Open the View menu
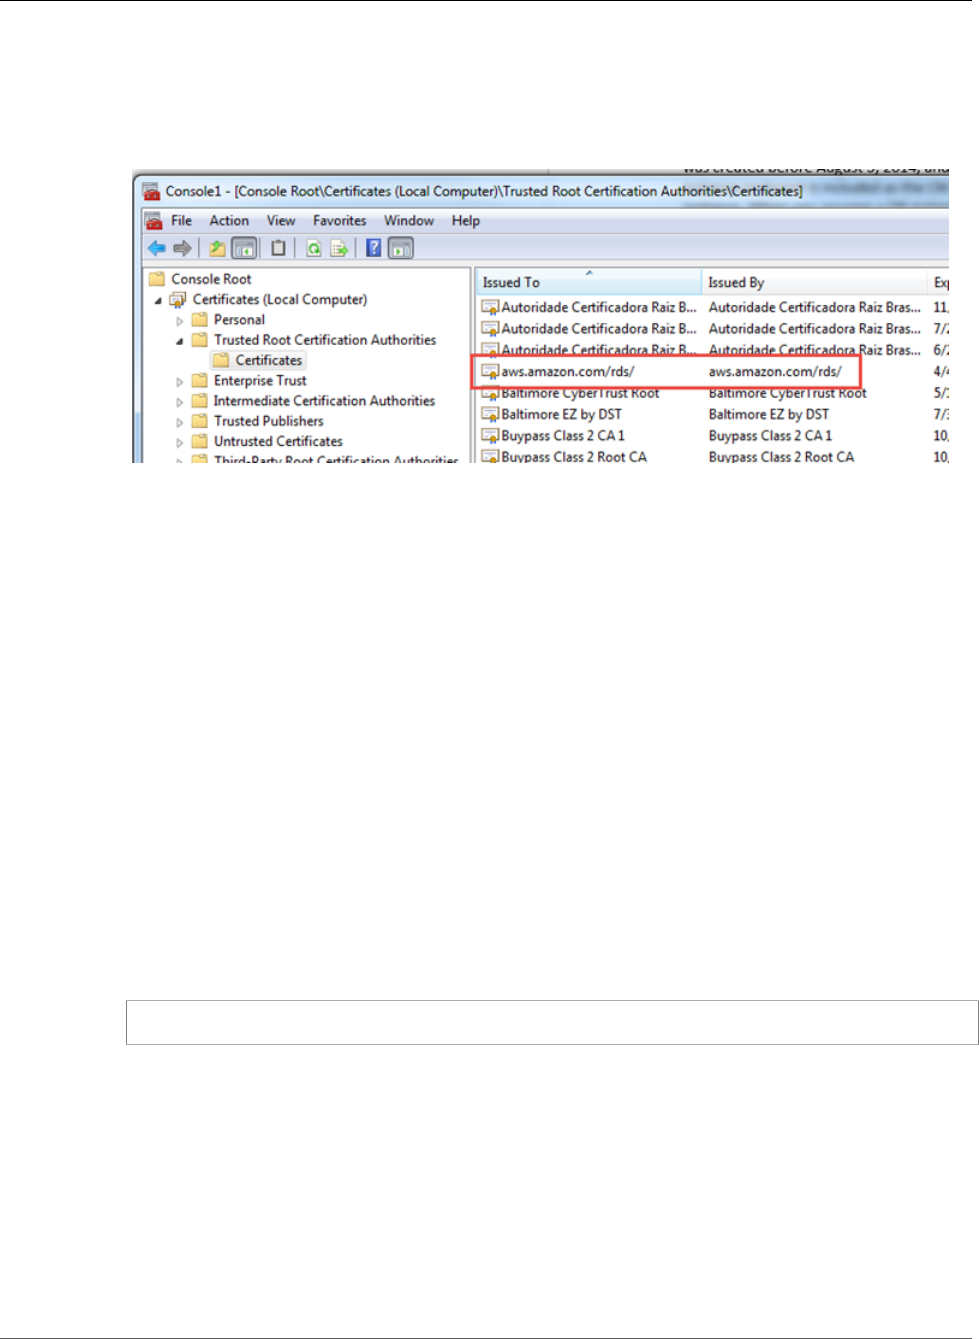 tap(281, 220)
